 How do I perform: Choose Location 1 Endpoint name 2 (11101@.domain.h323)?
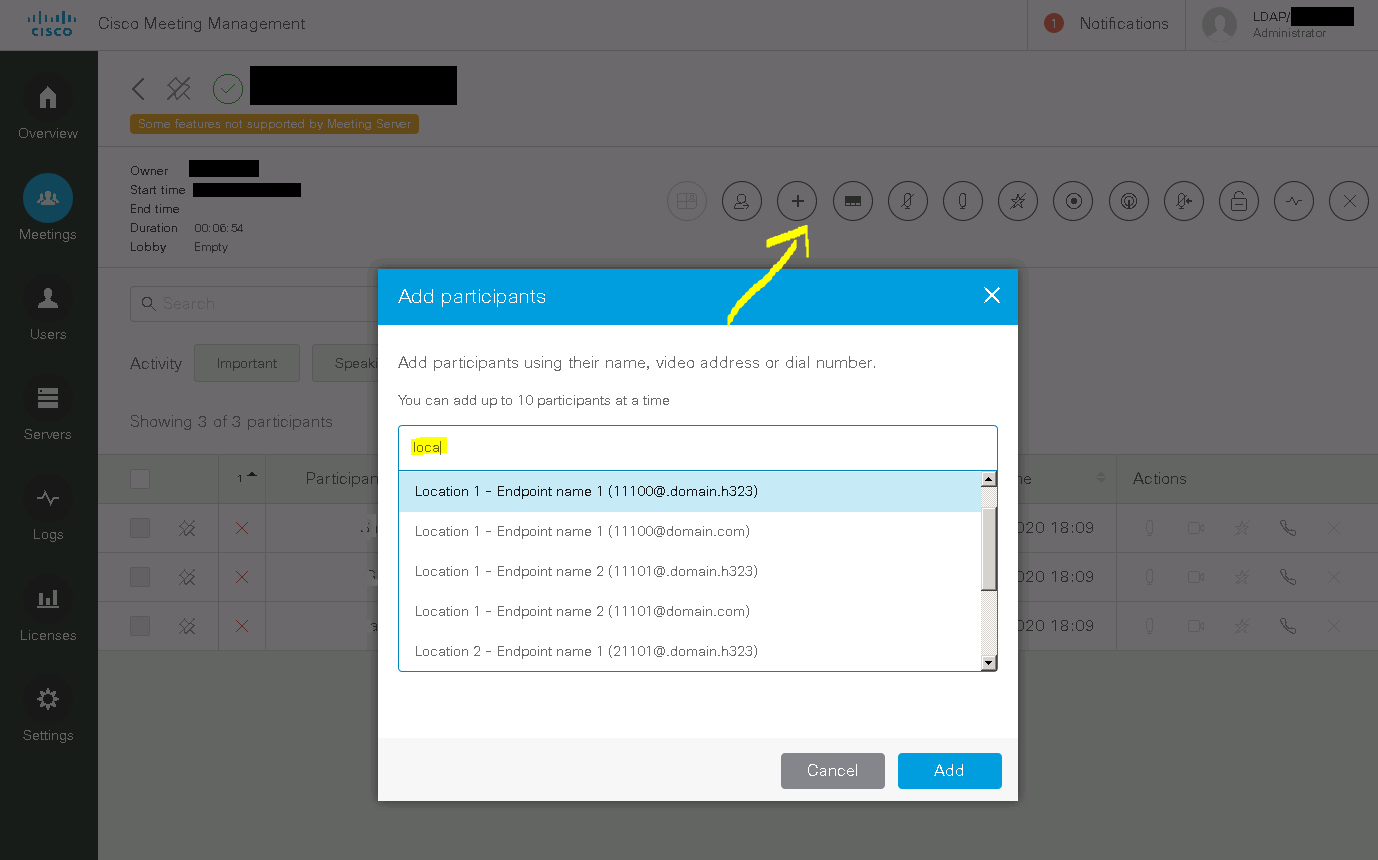click(690, 571)
